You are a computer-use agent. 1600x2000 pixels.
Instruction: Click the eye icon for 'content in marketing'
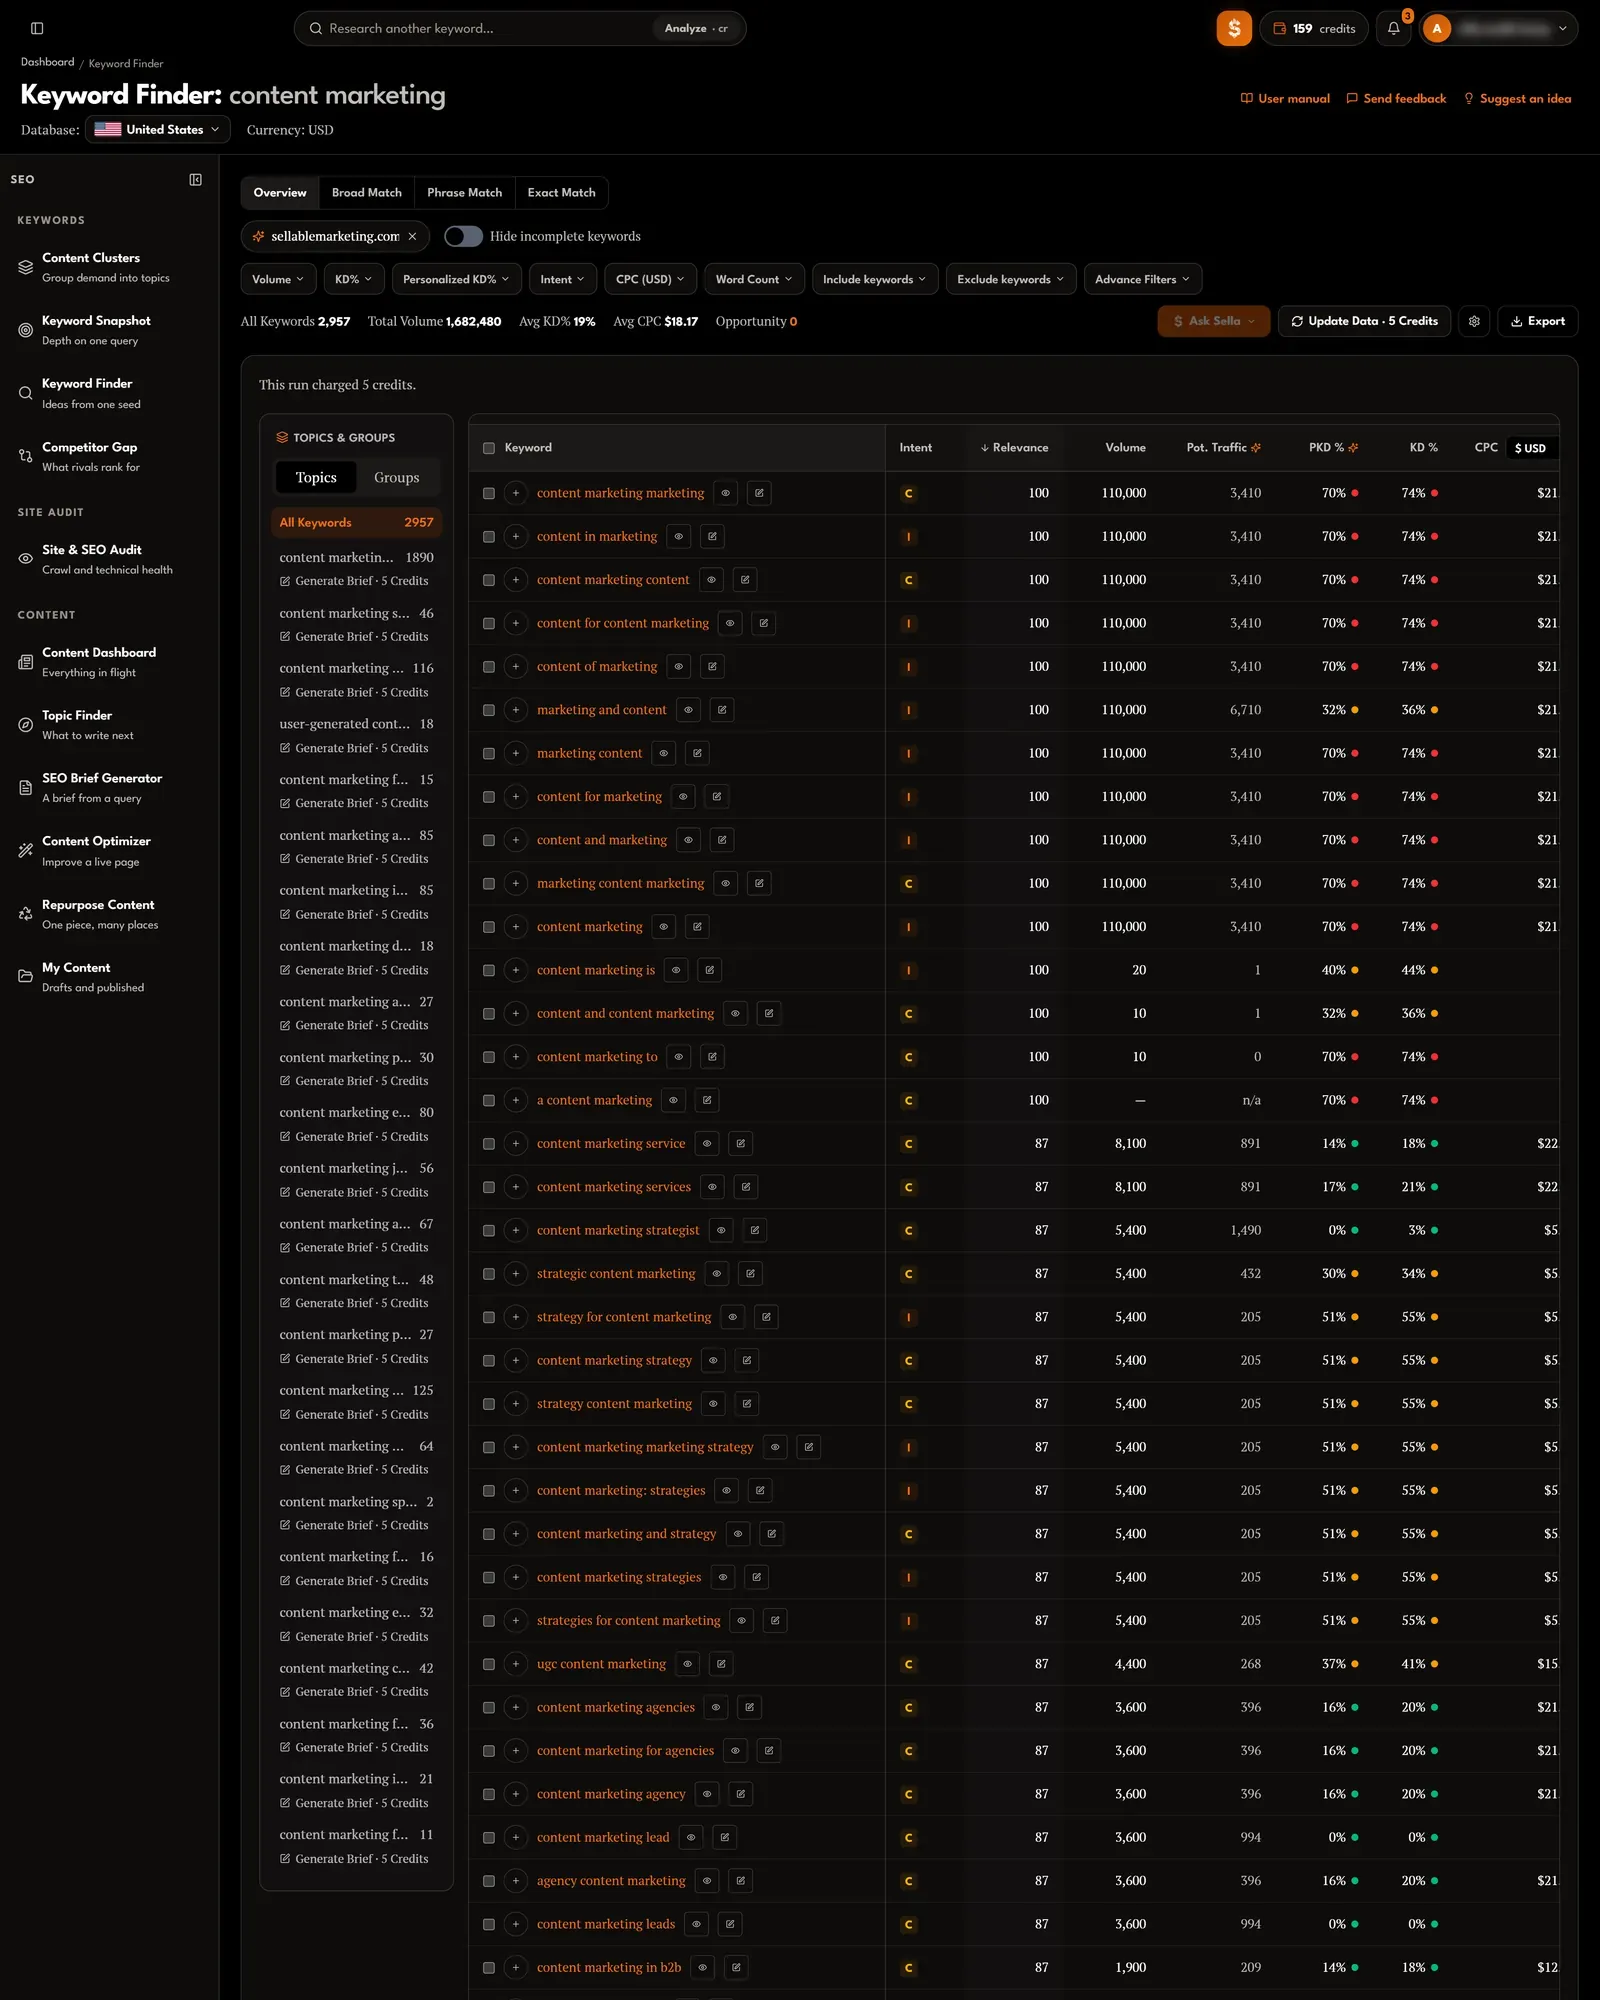click(679, 537)
